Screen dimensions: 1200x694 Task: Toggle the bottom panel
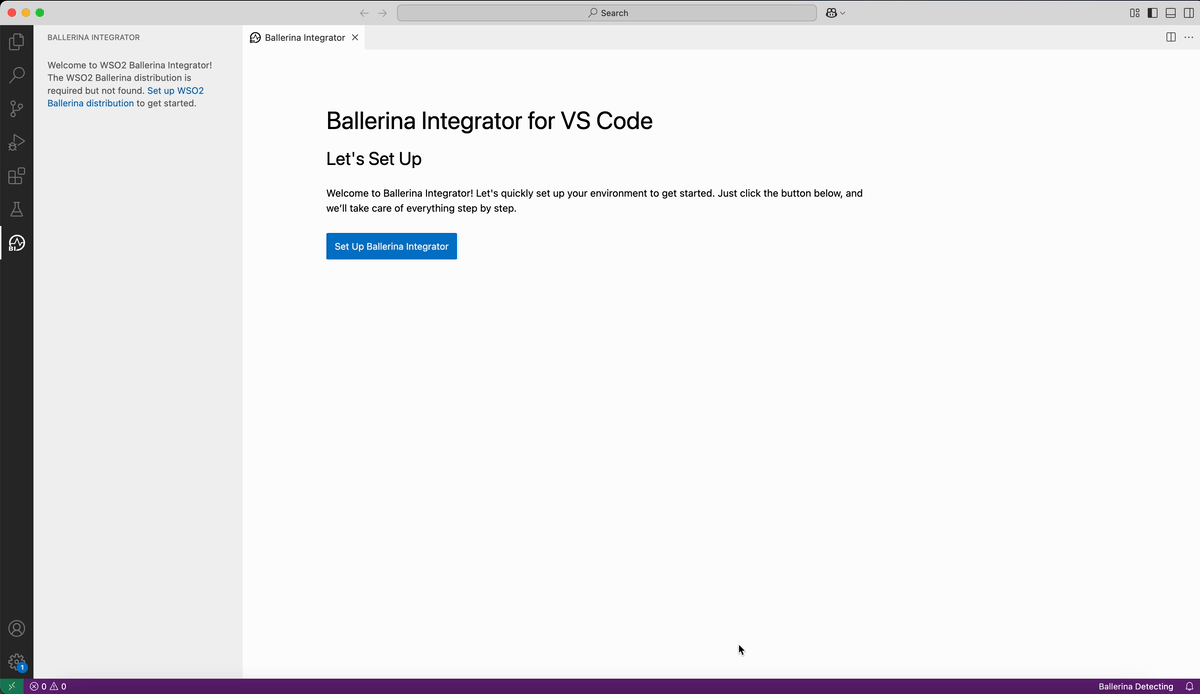1170,13
